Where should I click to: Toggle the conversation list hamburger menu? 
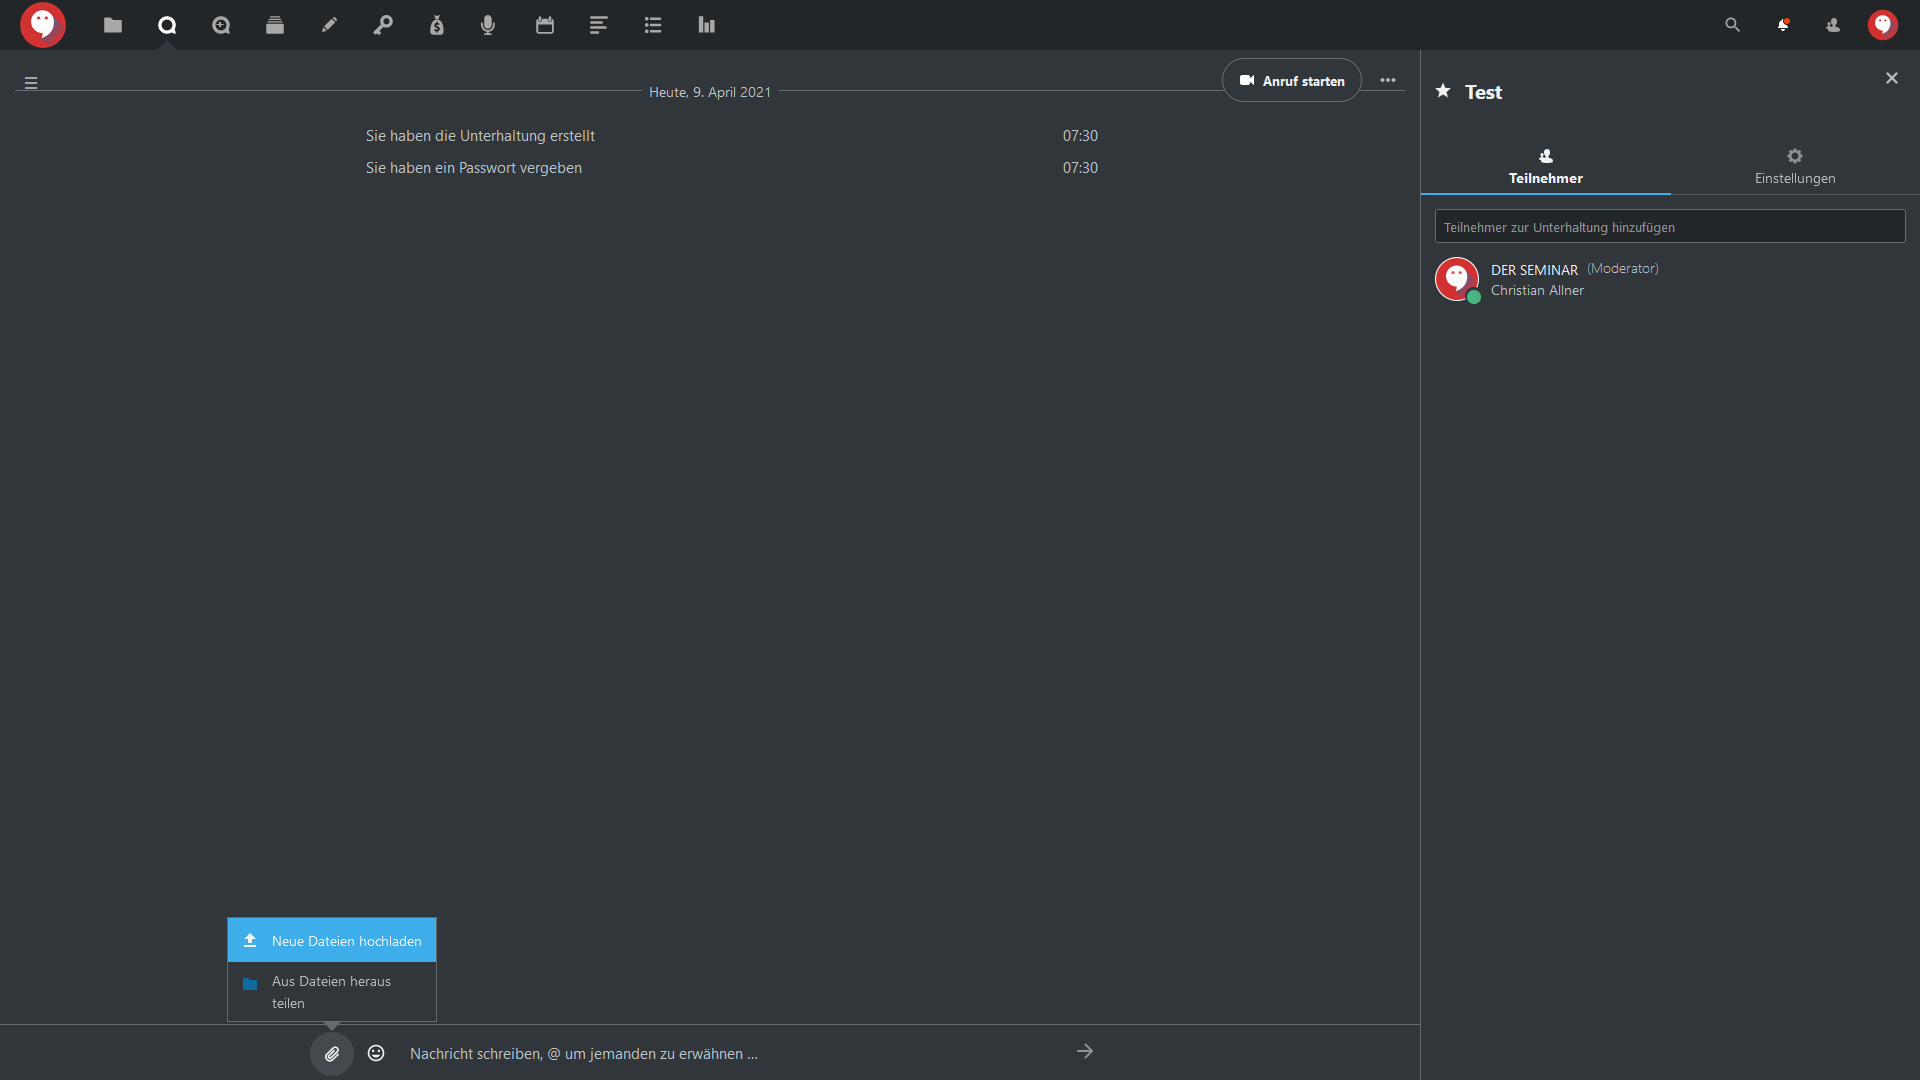(31, 83)
